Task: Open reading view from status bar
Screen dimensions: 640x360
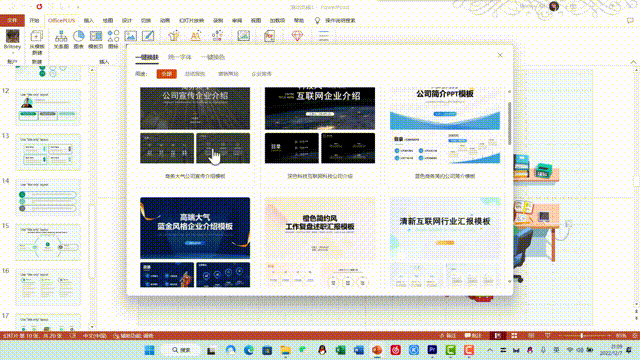Action: (x=531, y=336)
